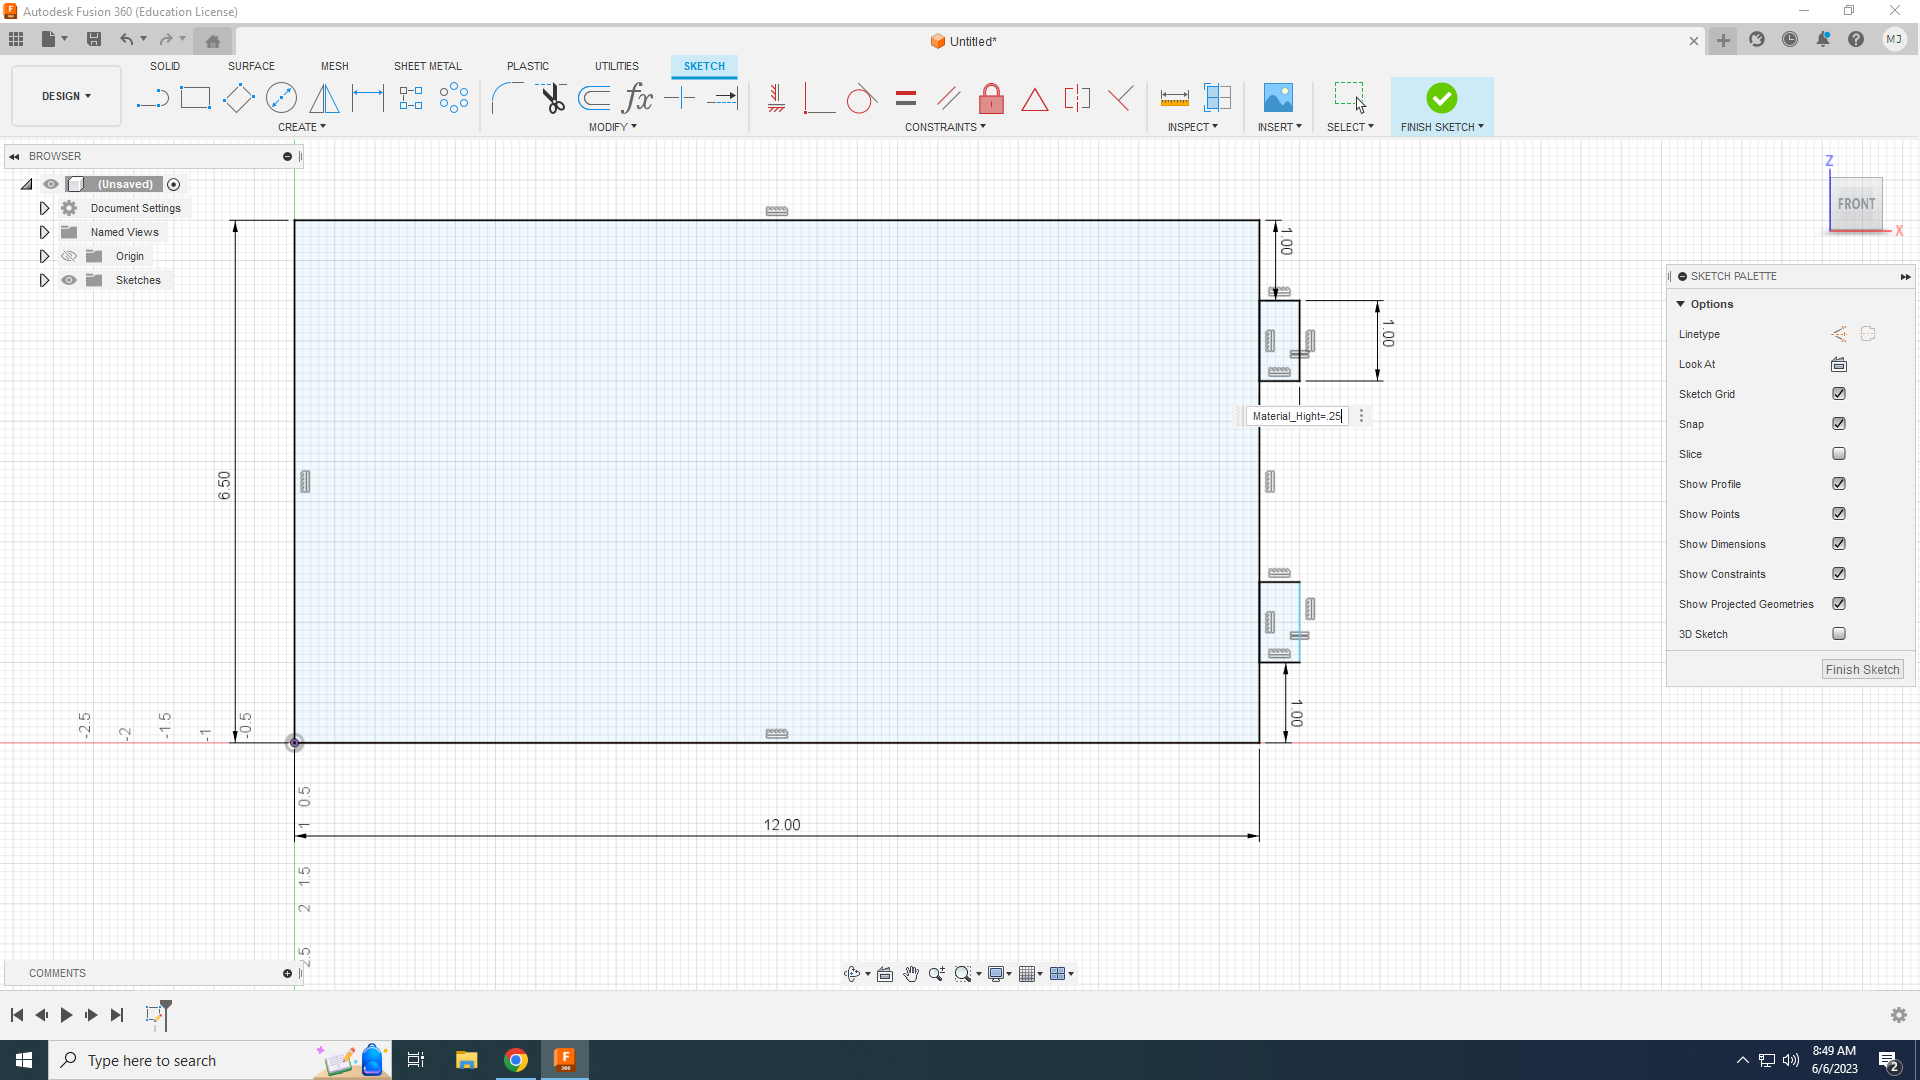Click the Trim scissors tool
This screenshot has width=1920, height=1080.
tap(552, 98)
